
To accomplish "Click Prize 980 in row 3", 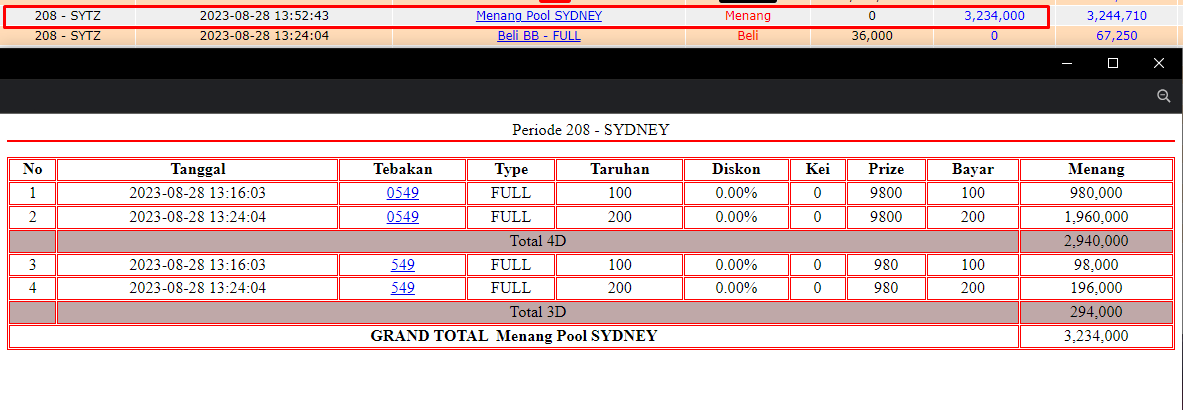I will click(886, 265).
